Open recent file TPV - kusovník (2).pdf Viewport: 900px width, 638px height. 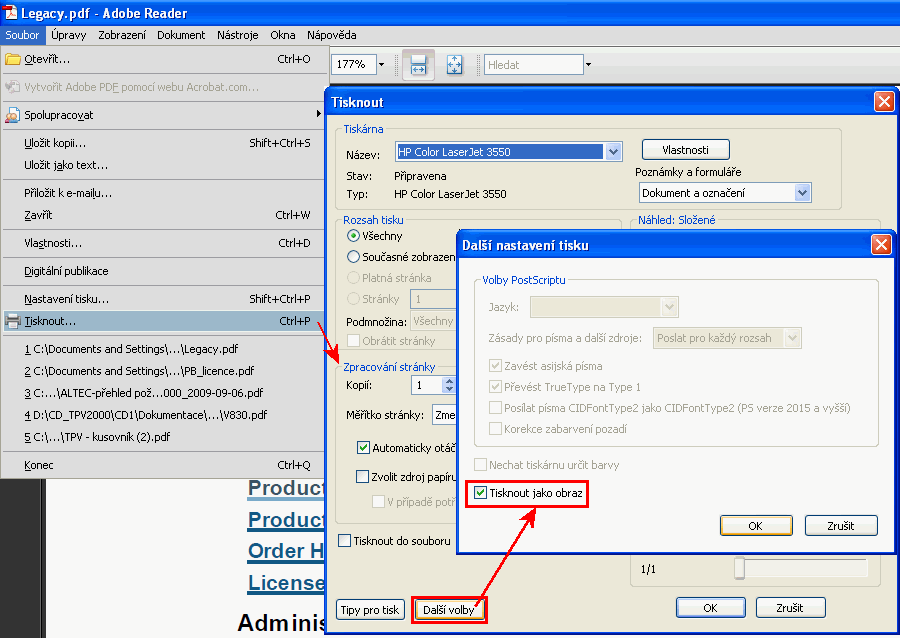coord(163,437)
